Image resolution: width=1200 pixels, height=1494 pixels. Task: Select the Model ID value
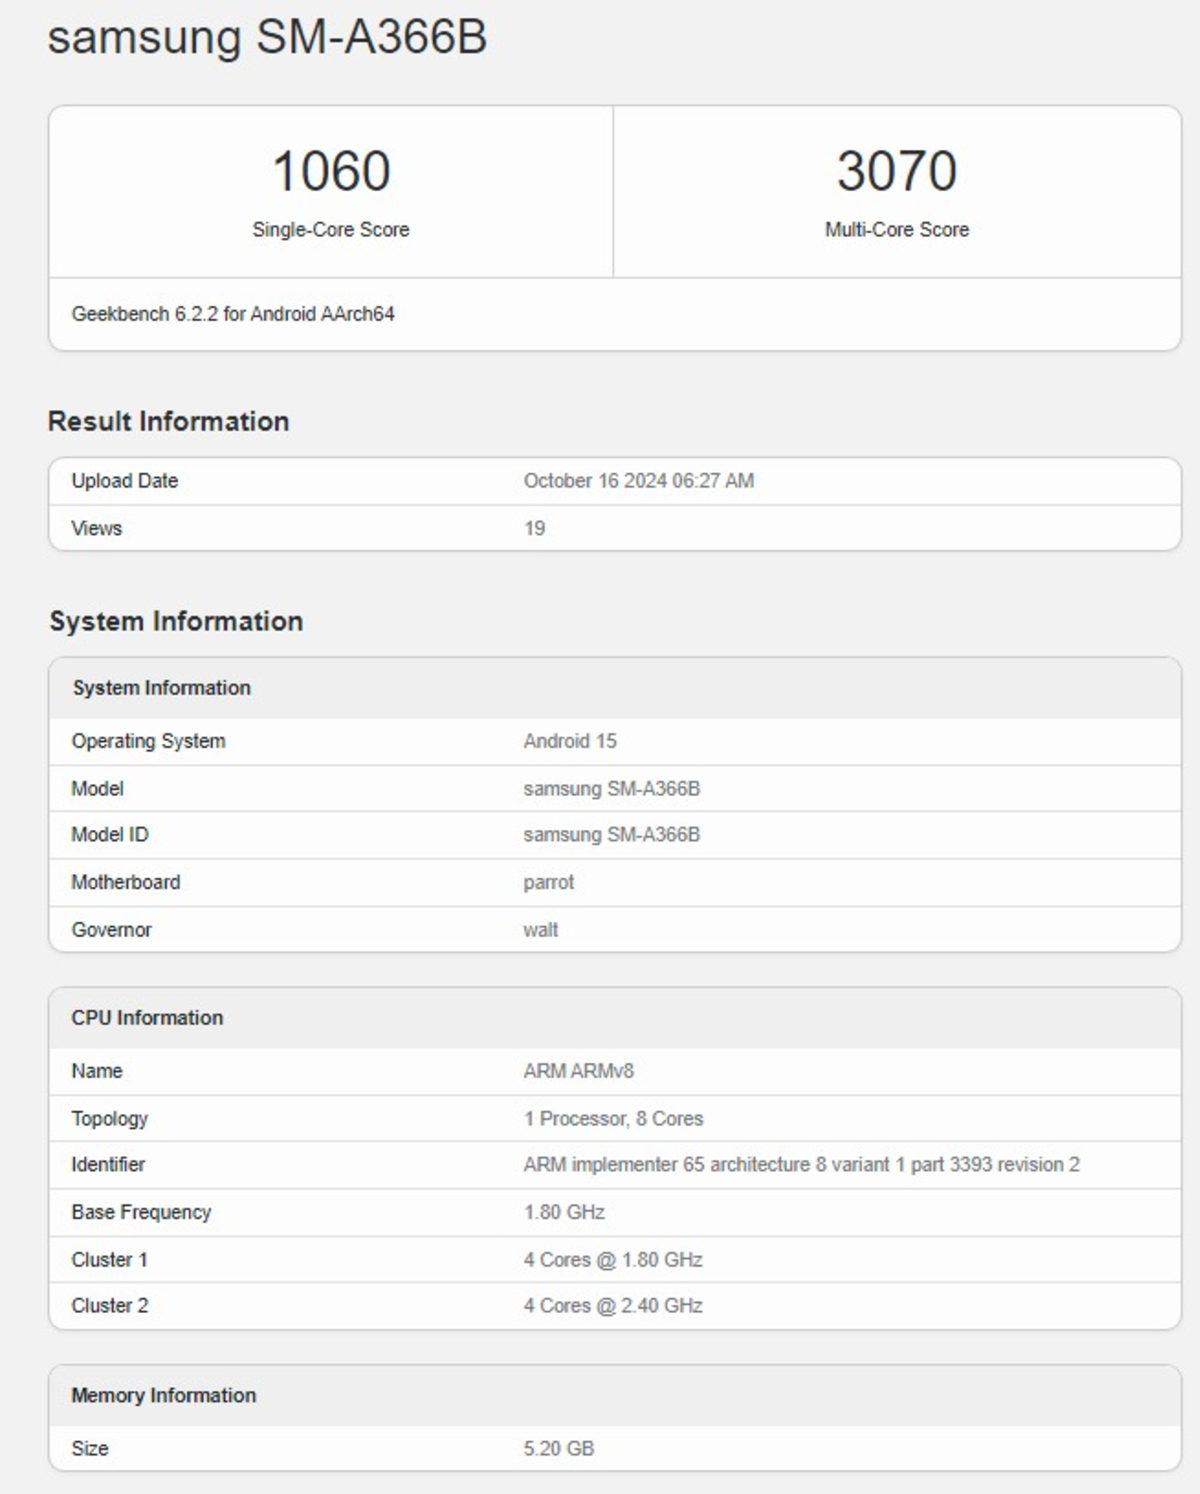(612, 834)
